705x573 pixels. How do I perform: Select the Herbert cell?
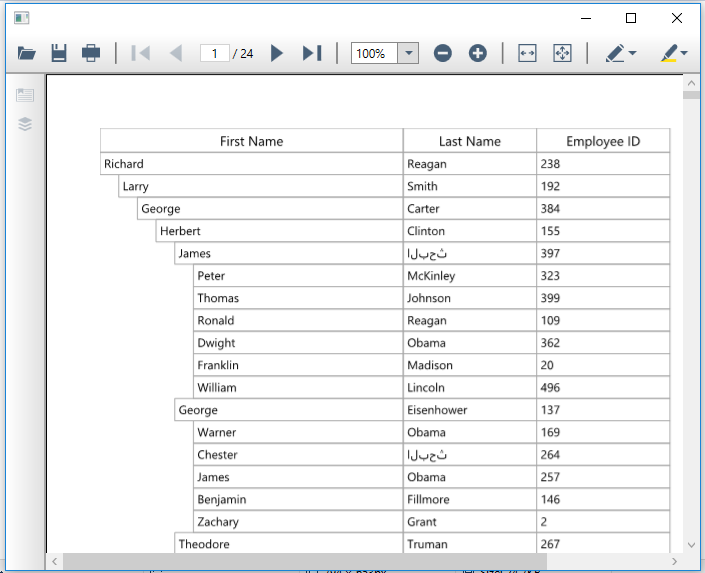coord(279,231)
